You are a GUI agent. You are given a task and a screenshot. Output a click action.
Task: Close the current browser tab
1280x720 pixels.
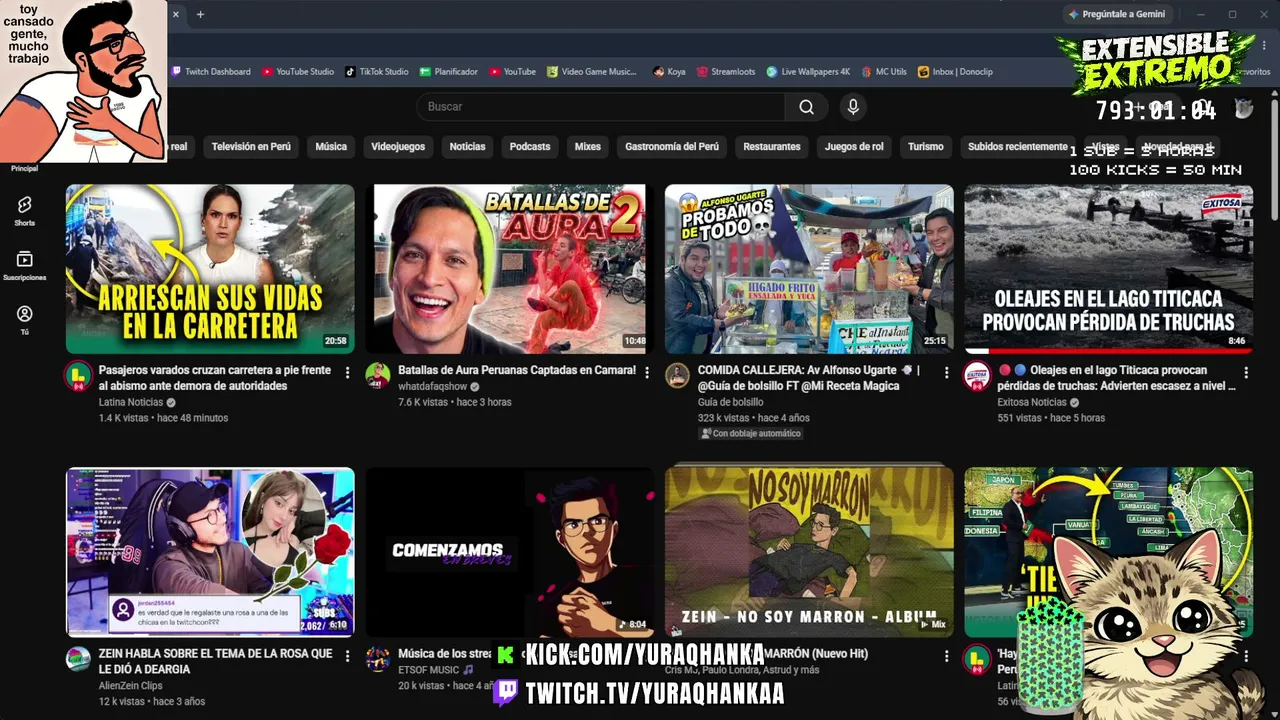click(175, 14)
